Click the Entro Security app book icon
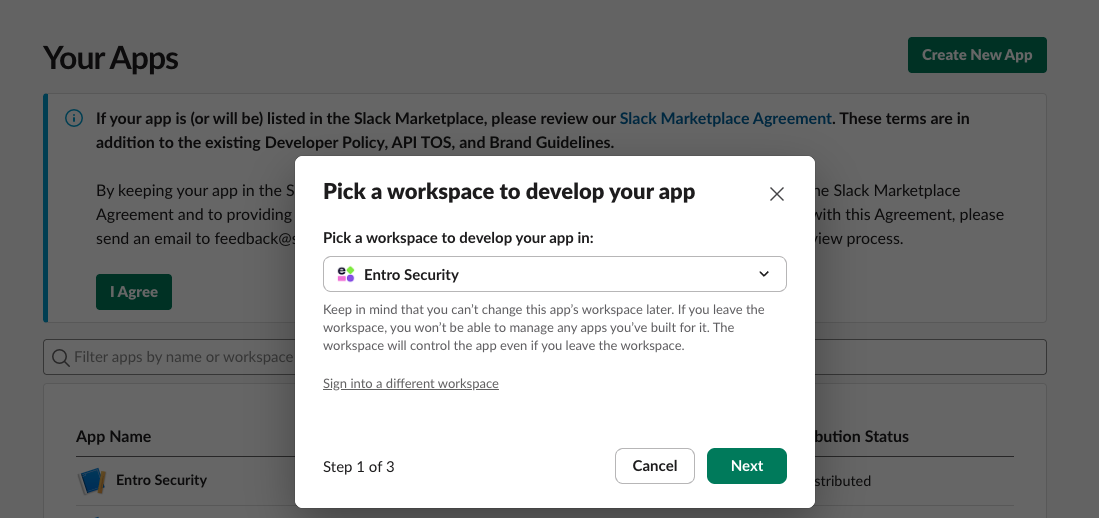Image resolution: width=1099 pixels, height=518 pixels. (92, 482)
